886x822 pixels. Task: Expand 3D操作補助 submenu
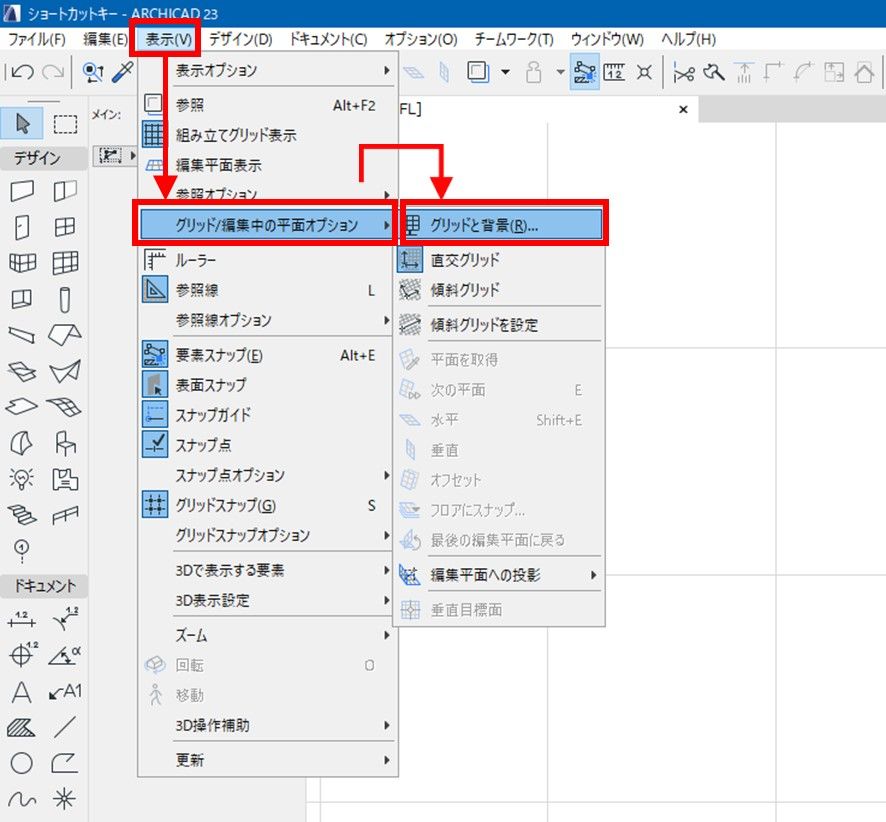(268, 725)
